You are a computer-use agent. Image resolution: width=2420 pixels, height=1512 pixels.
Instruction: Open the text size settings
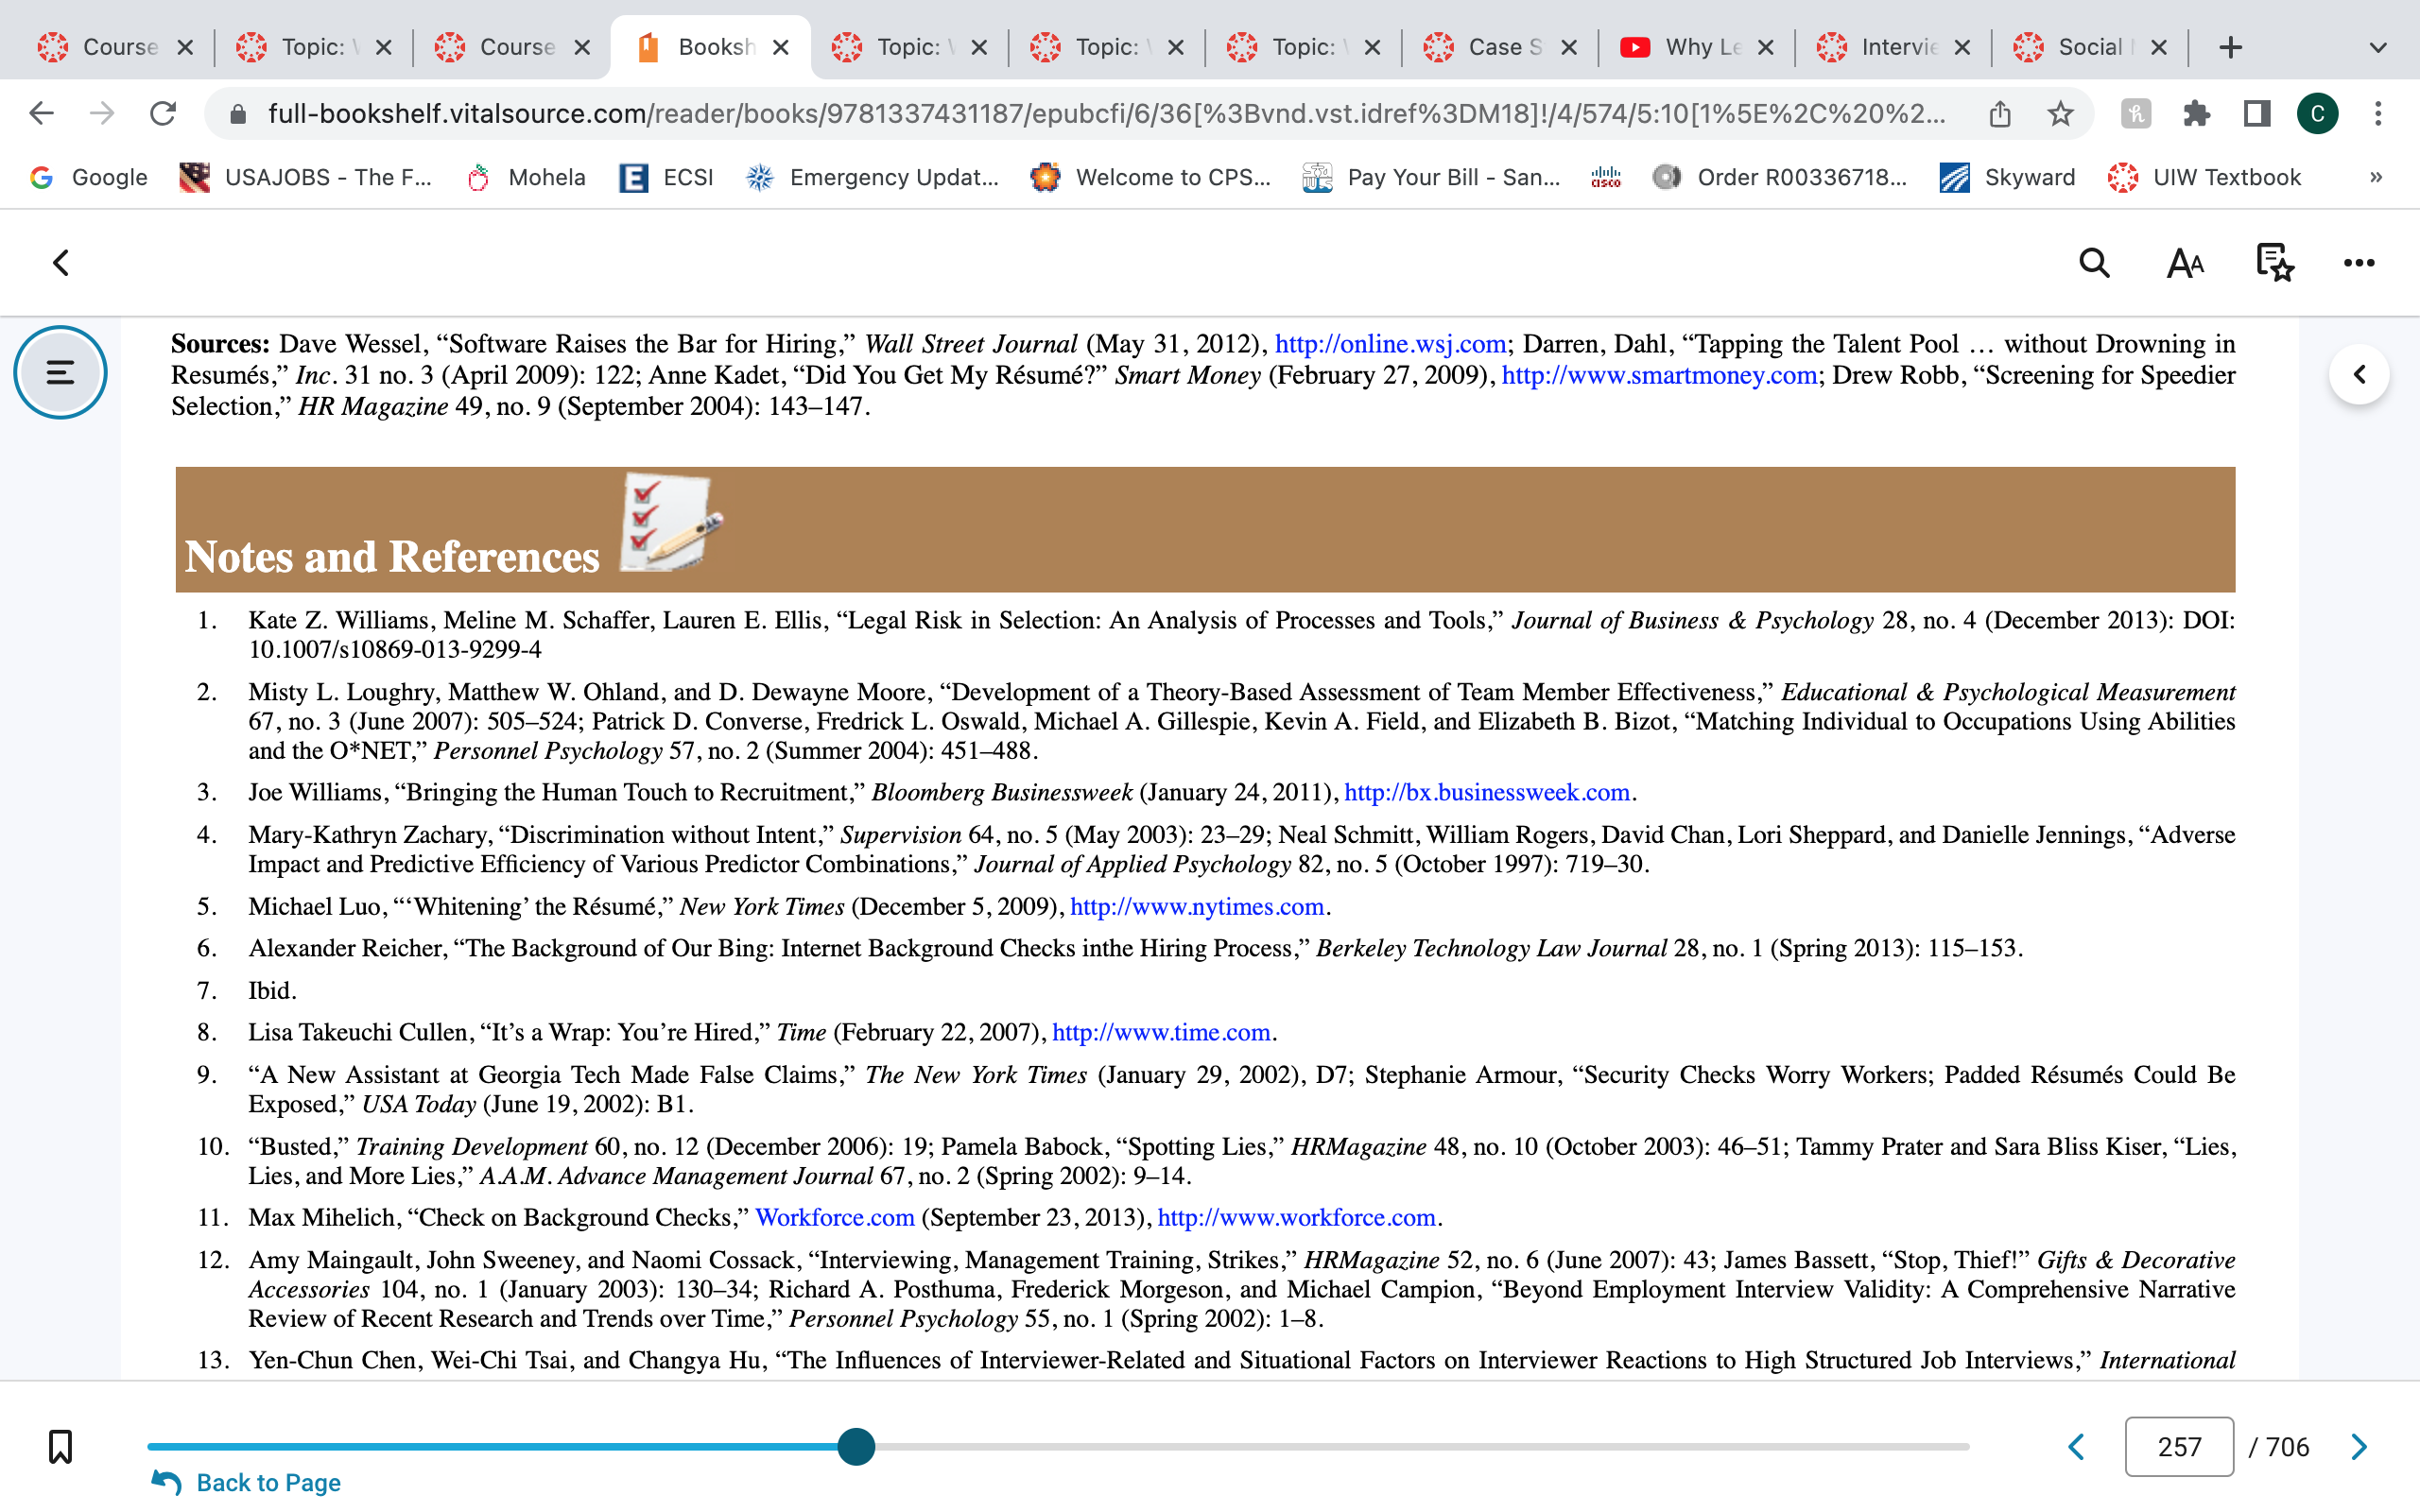tap(2185, 263)
